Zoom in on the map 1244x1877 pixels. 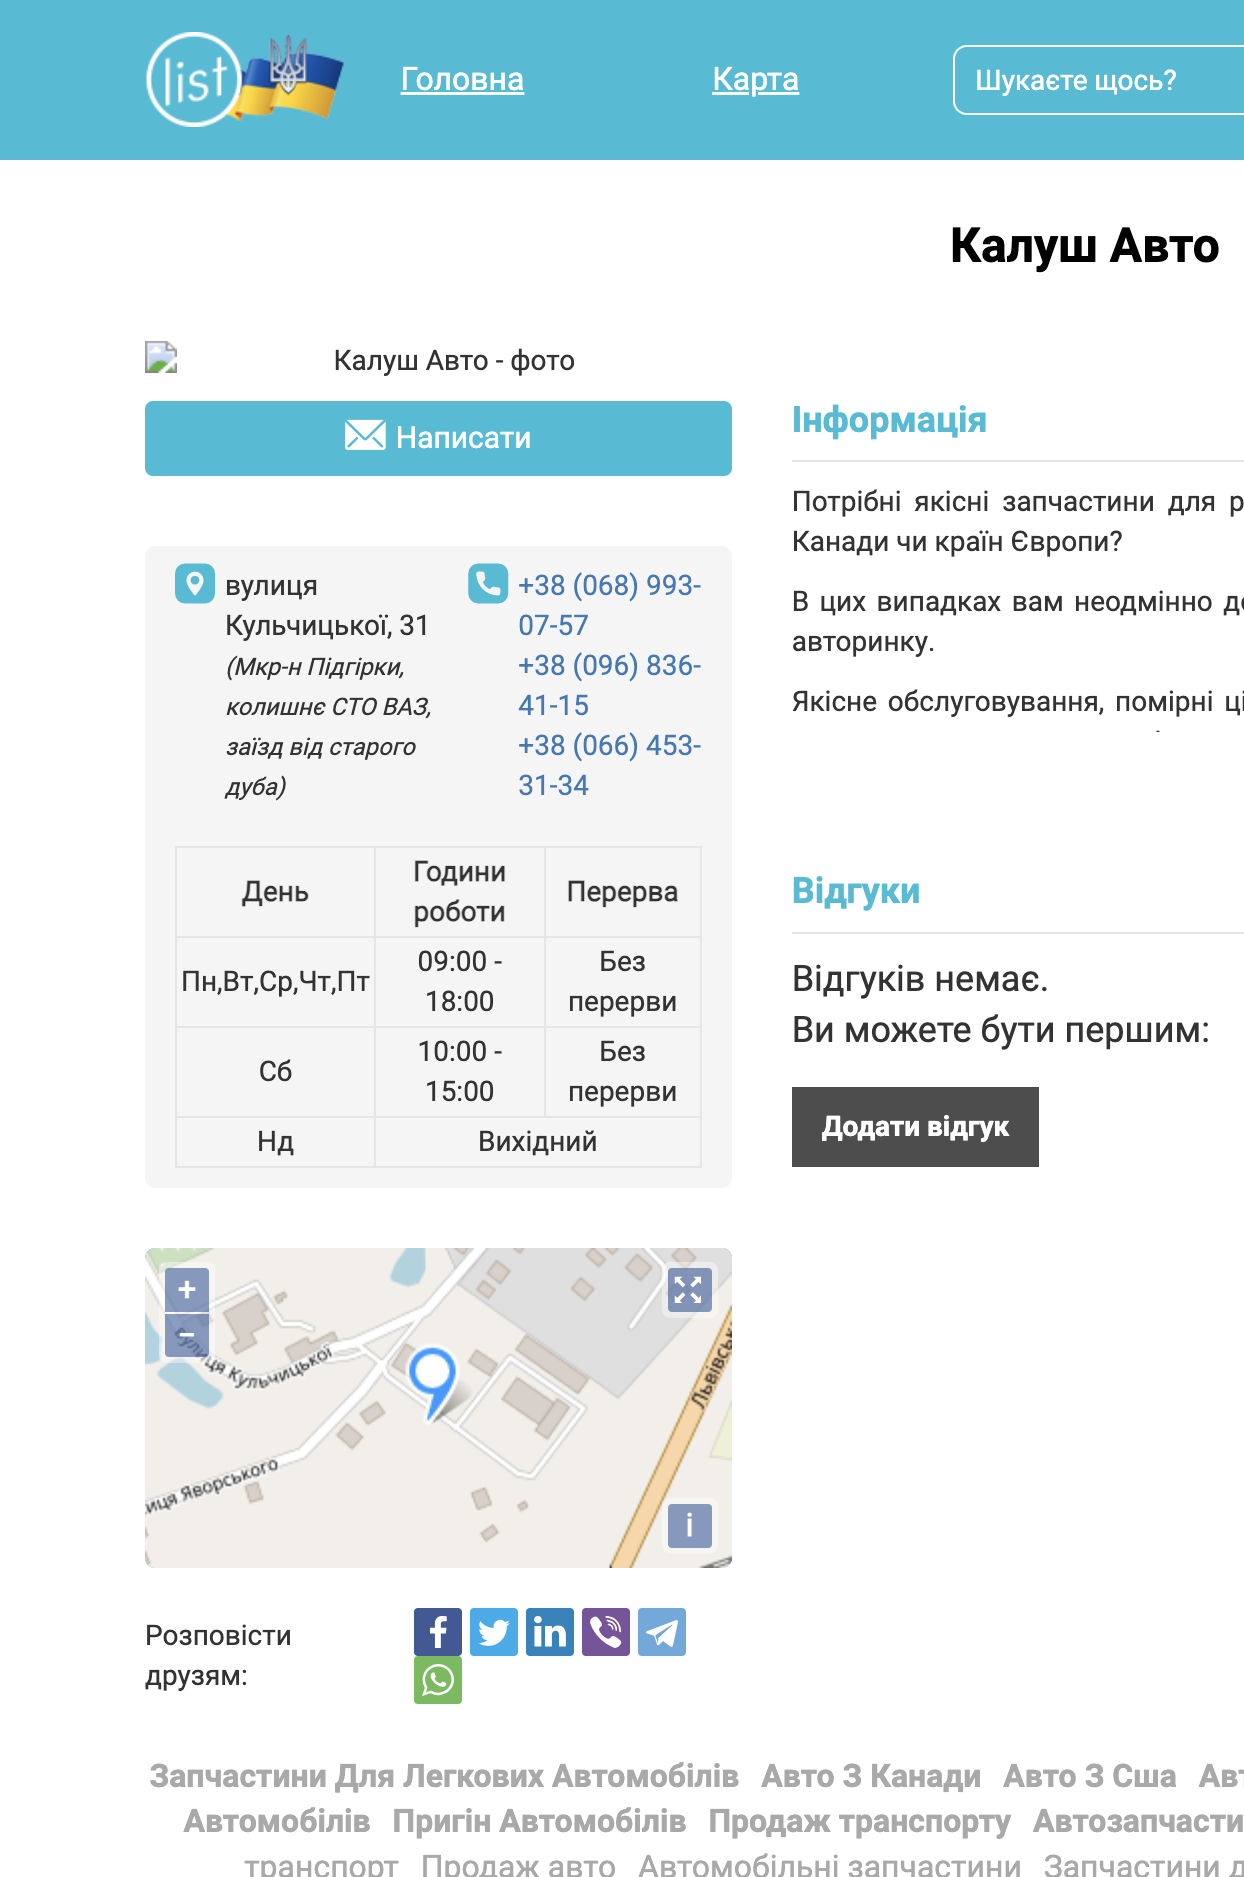(187, 1290)
